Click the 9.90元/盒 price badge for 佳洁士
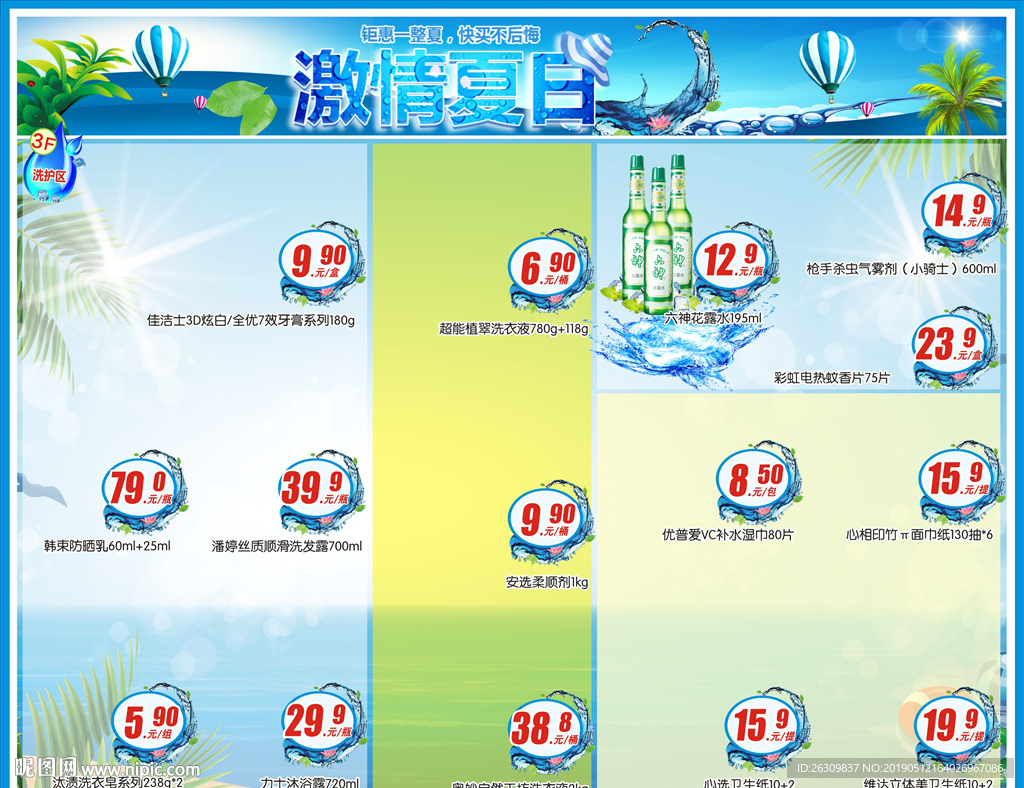This screenshot has width=1024, height=788. 321,264
